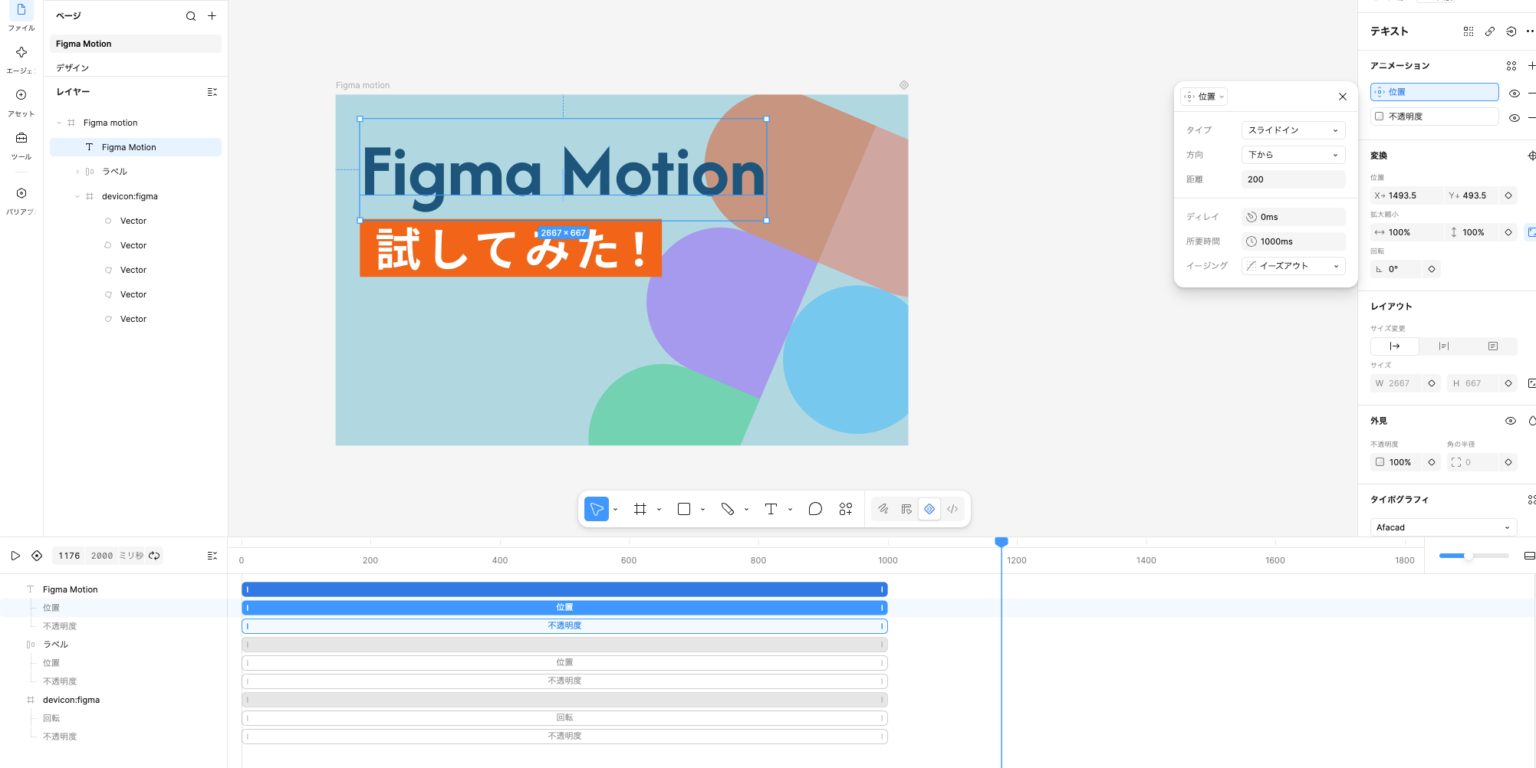Select 位置 track bar of Figma Motion

click(564, 607)
